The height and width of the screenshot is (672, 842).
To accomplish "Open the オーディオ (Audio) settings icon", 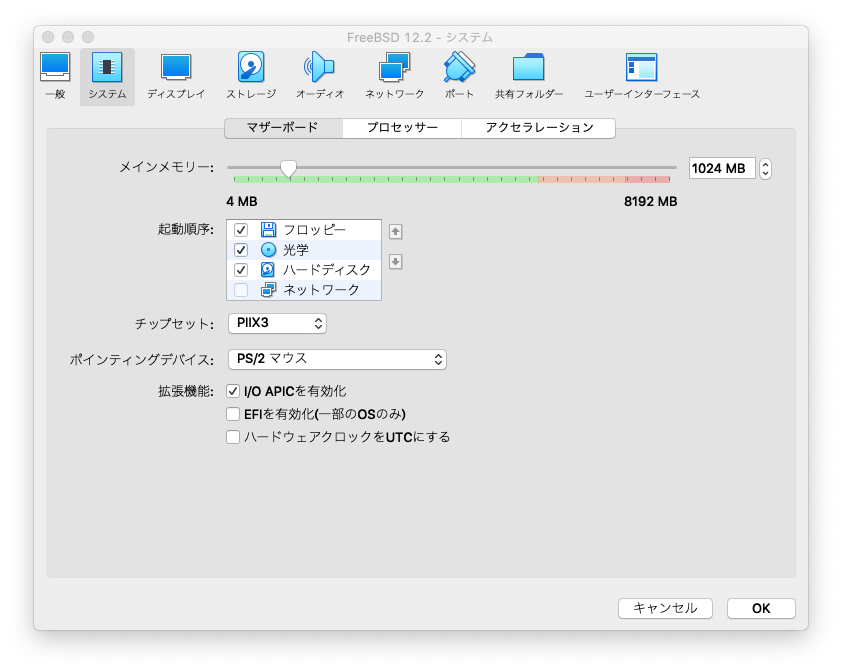I will pyautogui.click(x=320, y=76).
